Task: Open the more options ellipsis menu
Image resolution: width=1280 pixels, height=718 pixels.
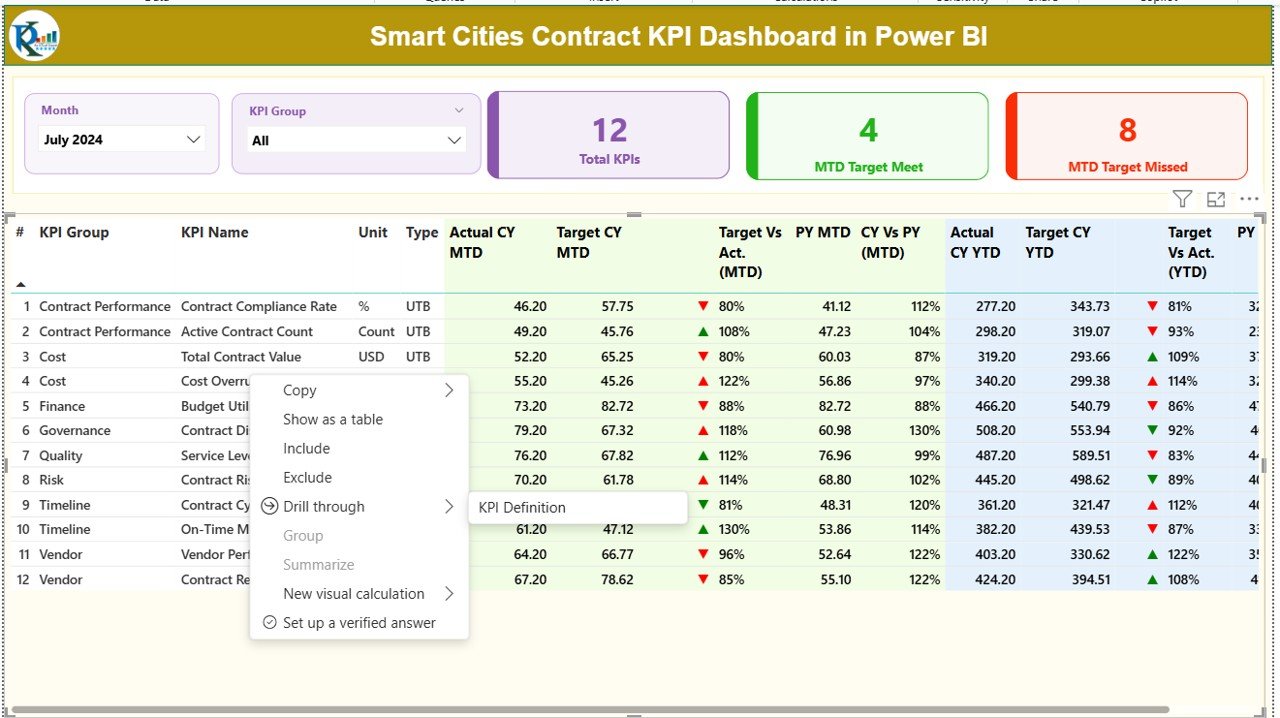Action: 1249,200
